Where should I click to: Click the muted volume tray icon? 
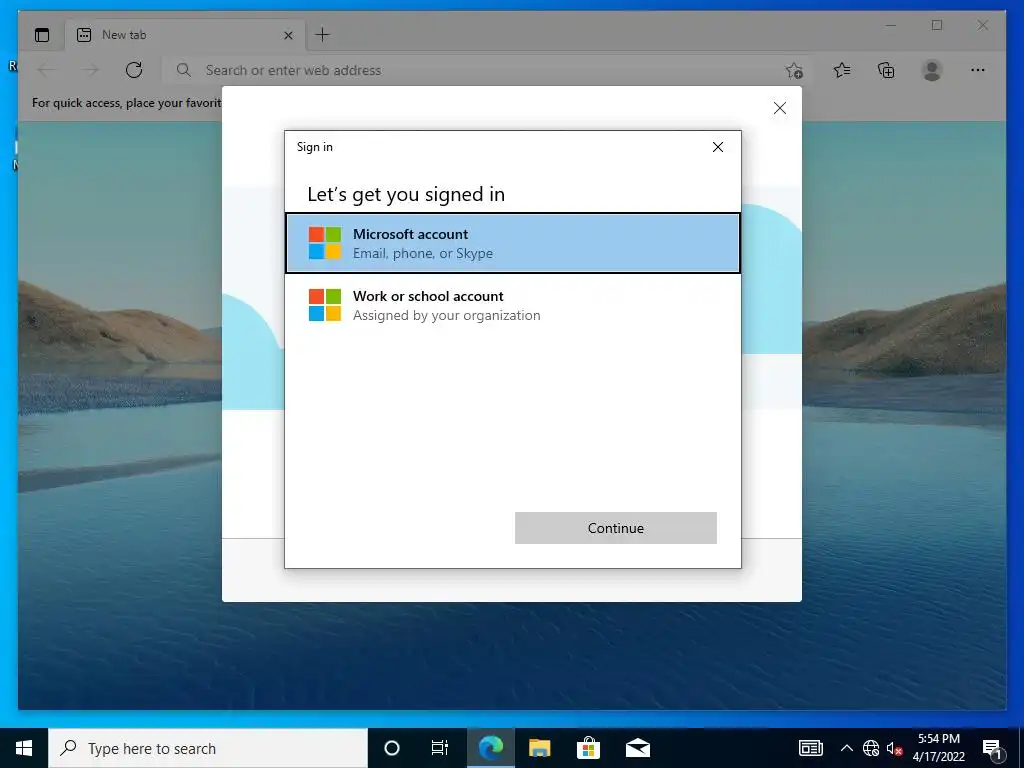(x=894, y=748)
